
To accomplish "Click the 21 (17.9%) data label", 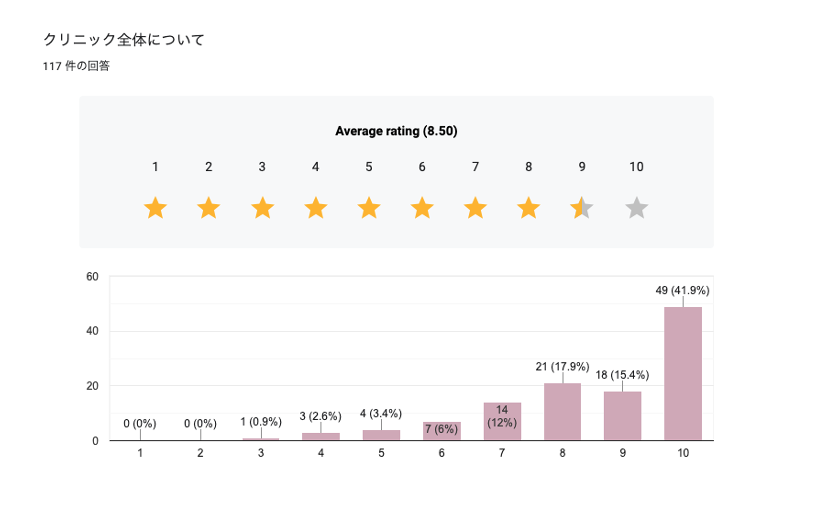I will (562, 367).
